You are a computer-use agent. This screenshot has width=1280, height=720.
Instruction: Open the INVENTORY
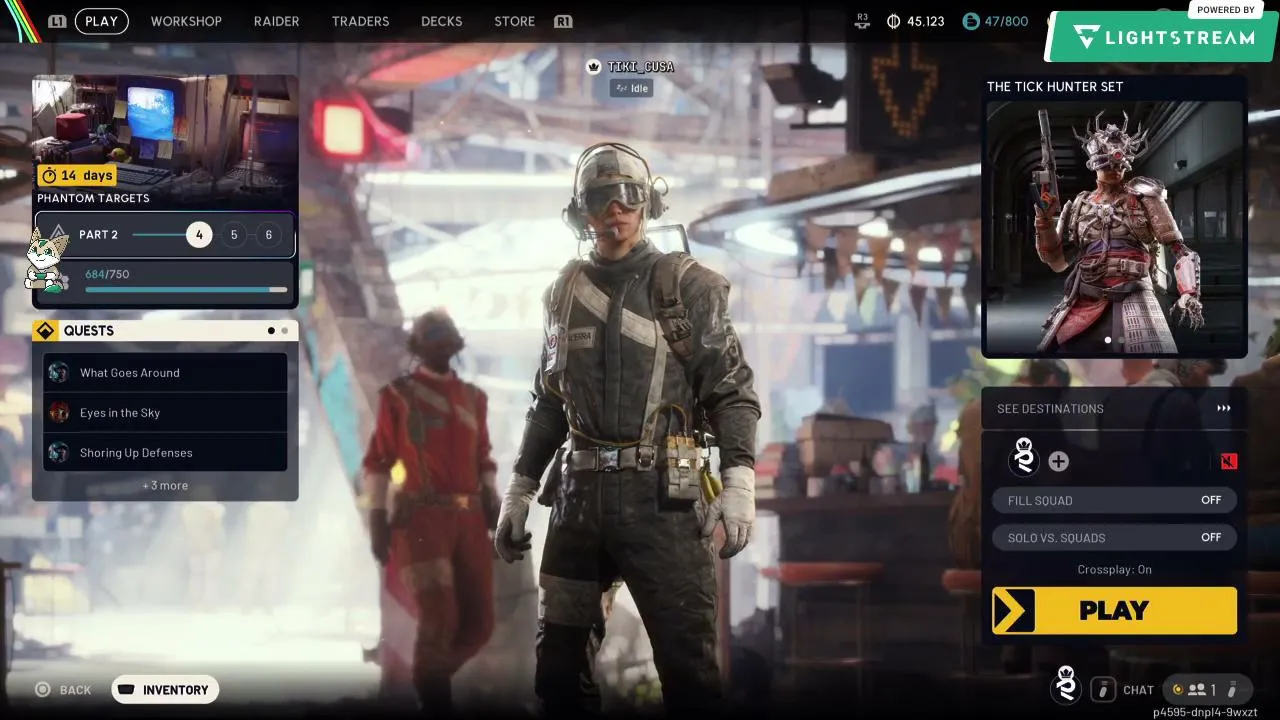coord(165,690)
